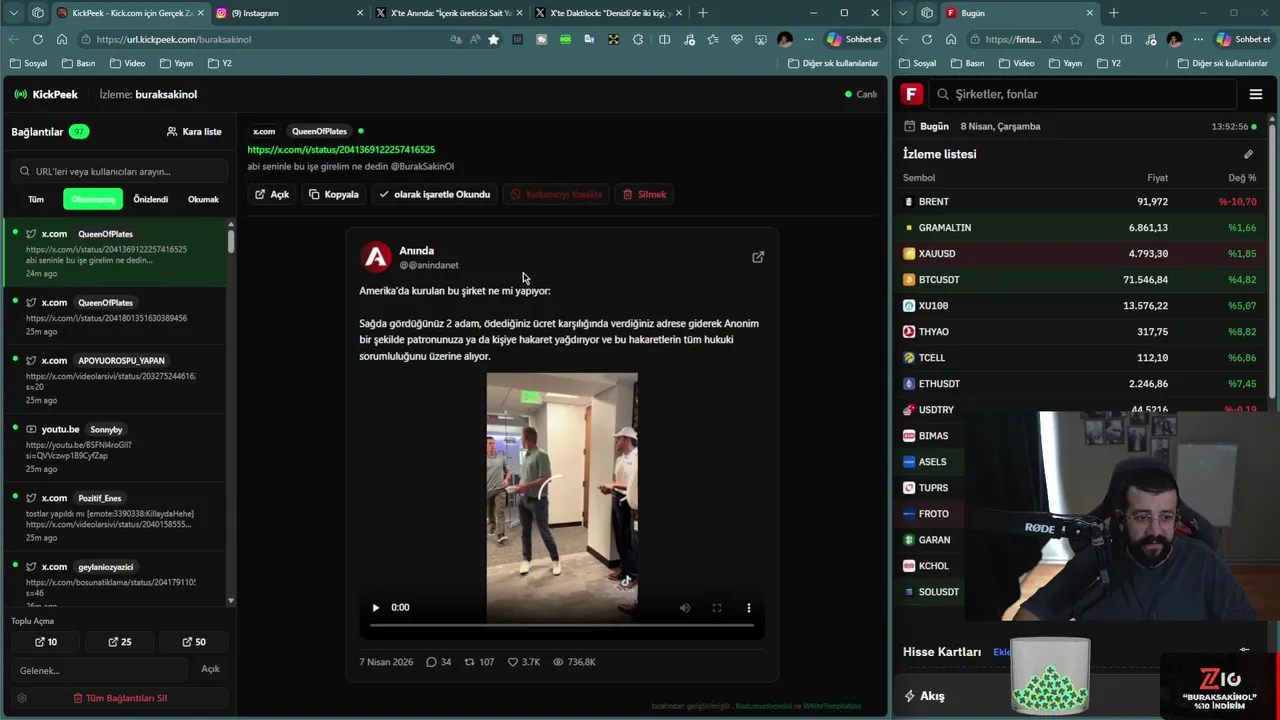Viewport: 1280px width, 720px height.
Task: Select the Tüm filter tab
Action: pyautogui.click(x=36, y=199)
